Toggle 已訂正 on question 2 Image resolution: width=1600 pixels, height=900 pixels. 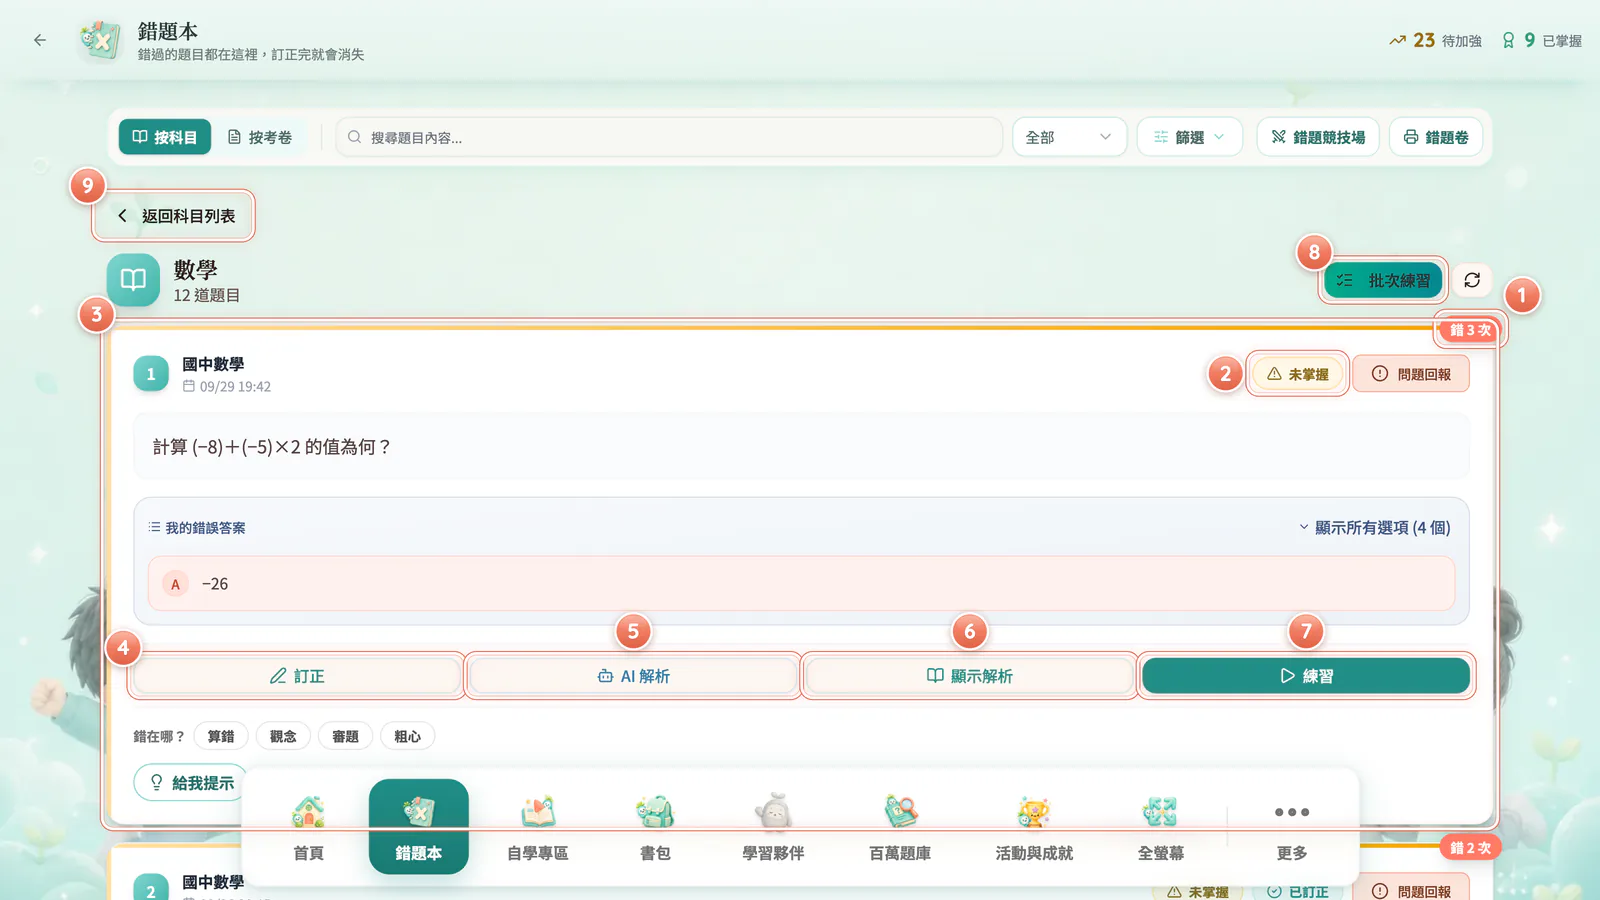pyautogui.click(x=1298, y=891)
